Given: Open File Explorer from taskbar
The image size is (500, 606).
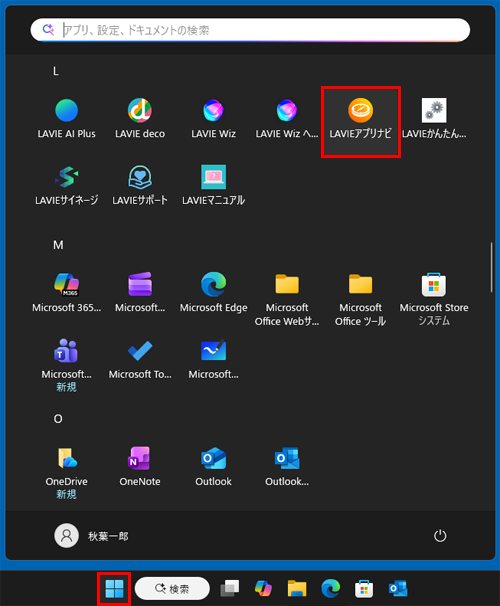Looking at the screenshot, I should (297, 589).
